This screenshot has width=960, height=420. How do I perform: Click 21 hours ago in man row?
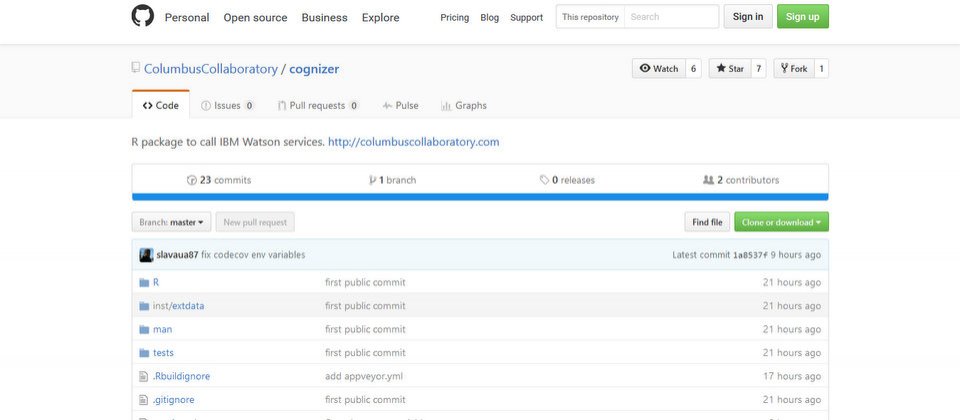pos(792,329)
